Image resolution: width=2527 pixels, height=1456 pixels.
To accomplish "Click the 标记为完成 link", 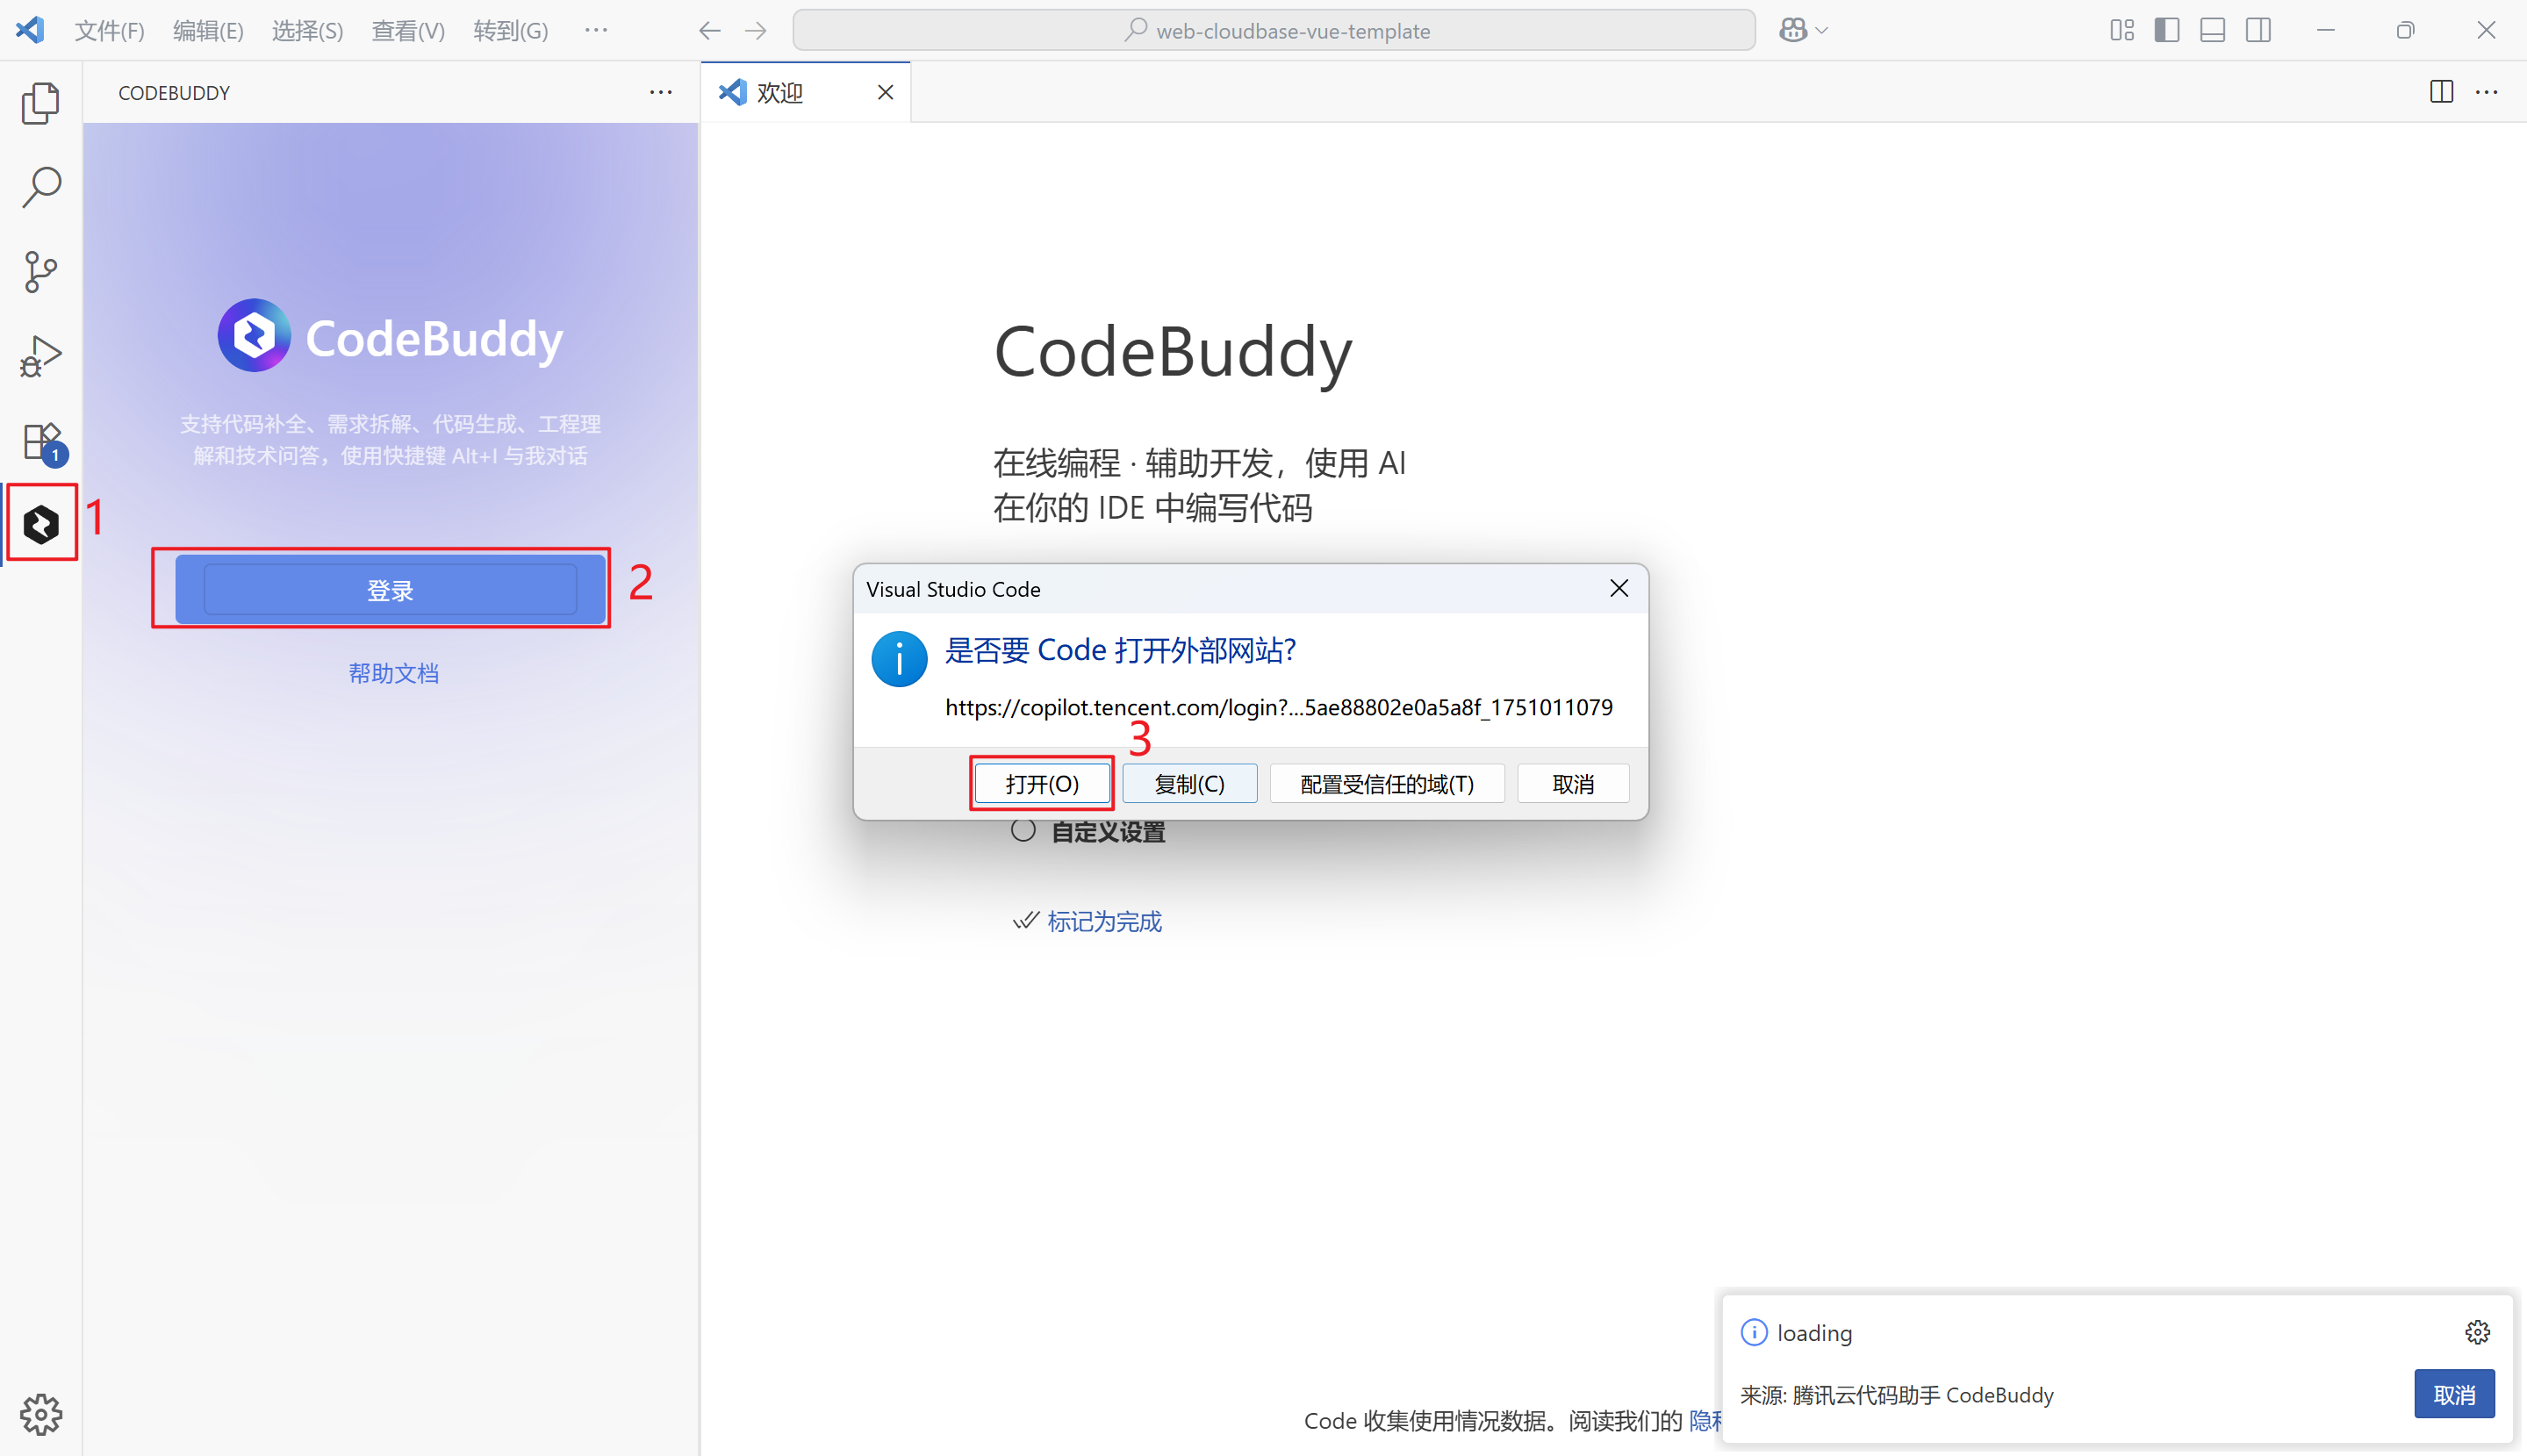I will point(1104,921).
